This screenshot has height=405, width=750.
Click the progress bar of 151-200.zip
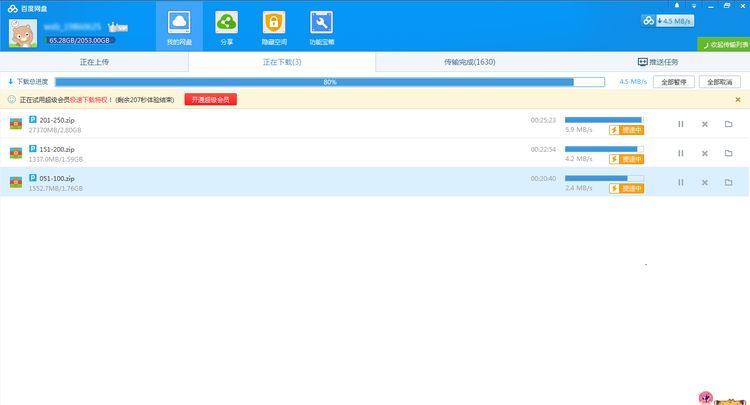tap(604, 149)
